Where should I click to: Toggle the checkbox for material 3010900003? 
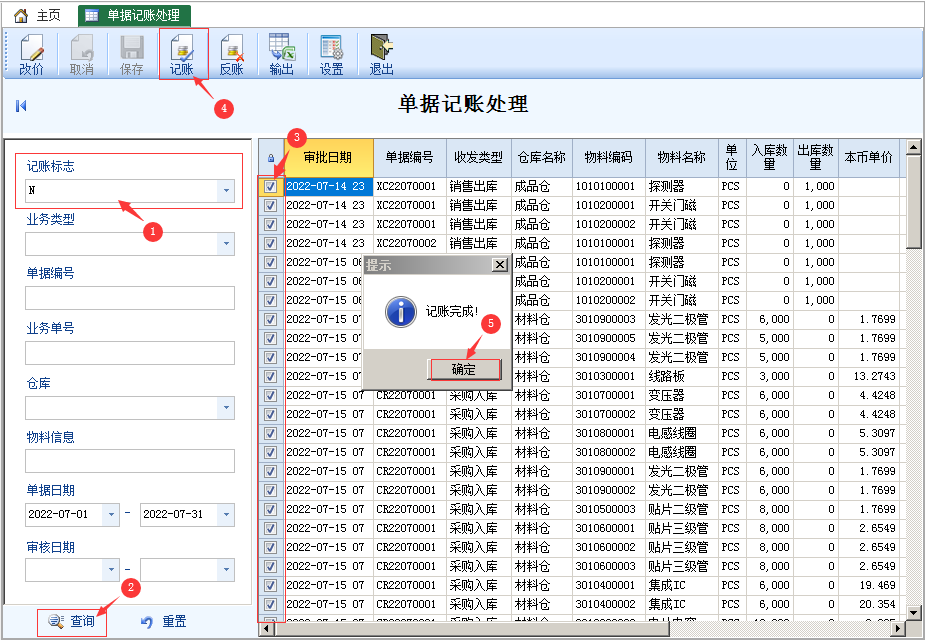pos(271,319)
